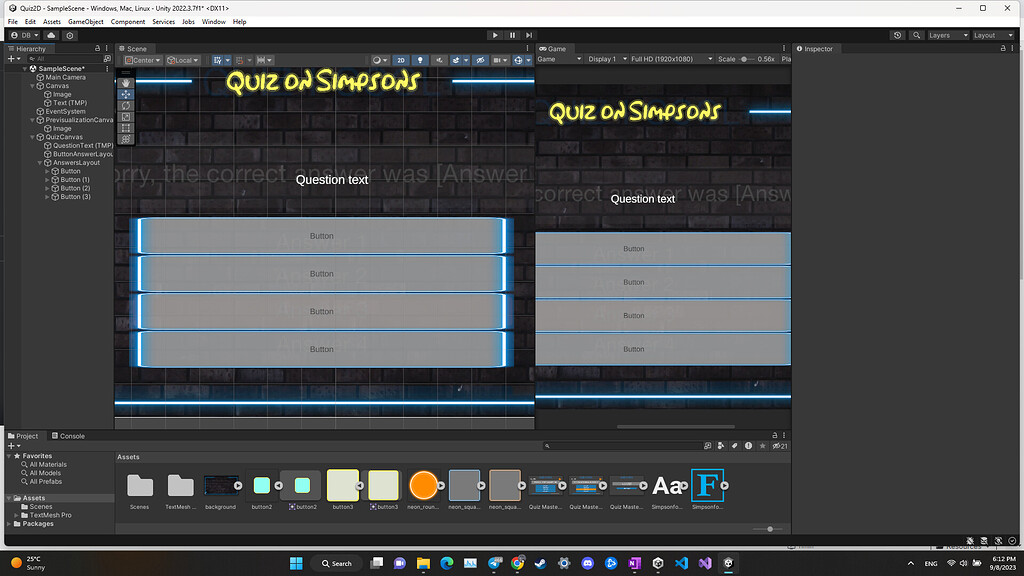The image size is (1024, 576).
Task: Collapse the QuizCanvas hierarchy node
Action: 32,137
